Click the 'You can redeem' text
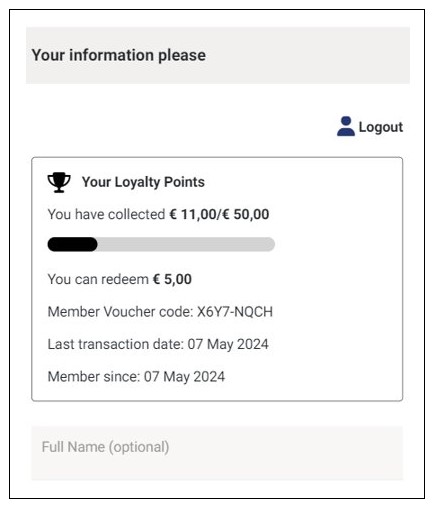The width and height of the screenshot is (436, 508). coord(98,279)
